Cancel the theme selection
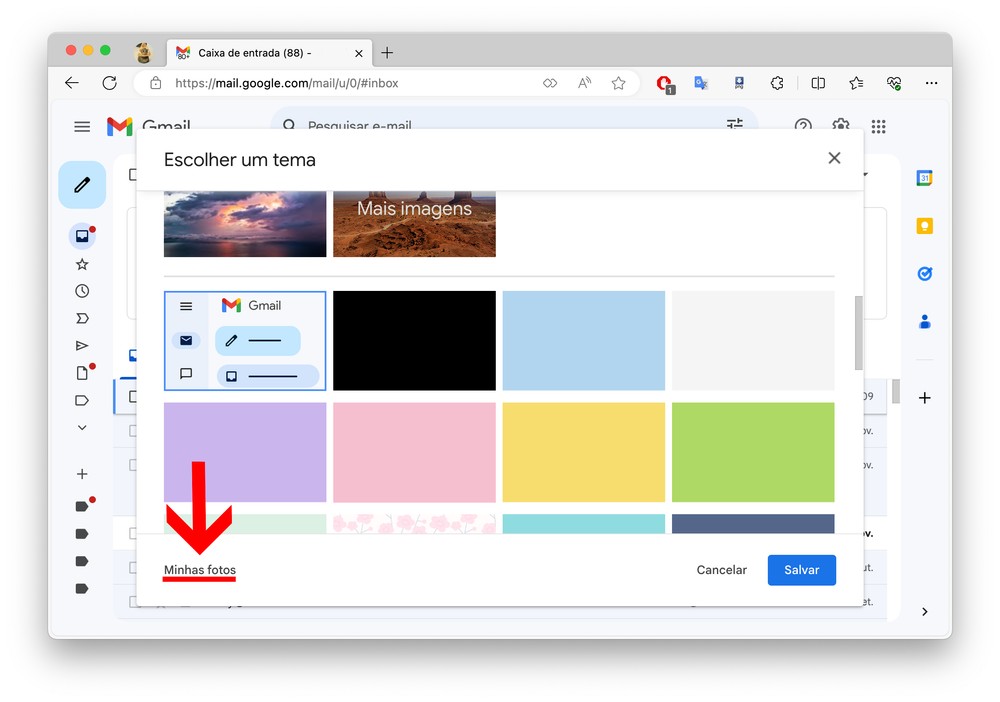The width and height of the screenshot is (1000, 702). tap(721, 569)
